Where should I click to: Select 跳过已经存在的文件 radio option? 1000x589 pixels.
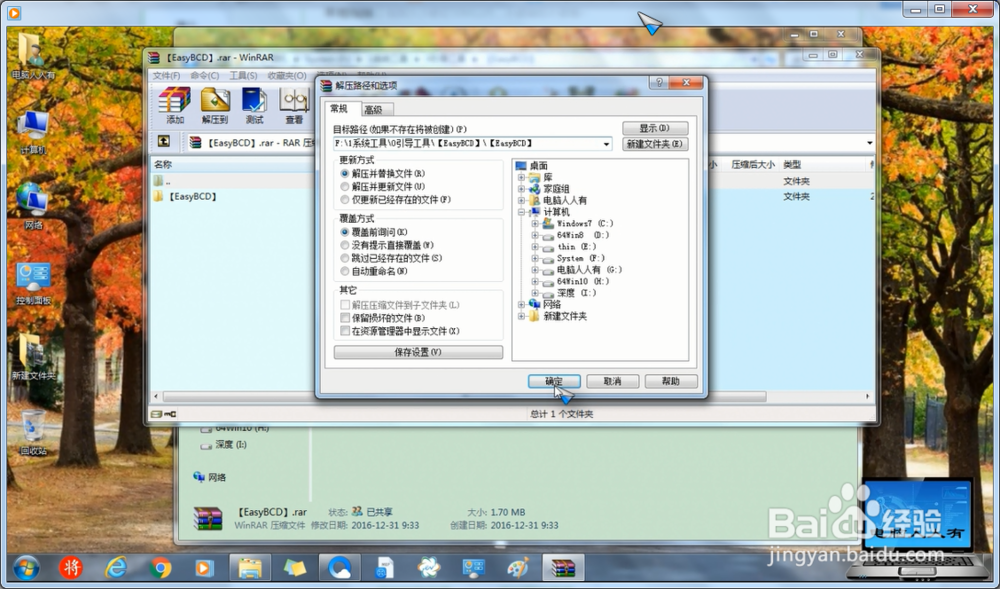345,258
